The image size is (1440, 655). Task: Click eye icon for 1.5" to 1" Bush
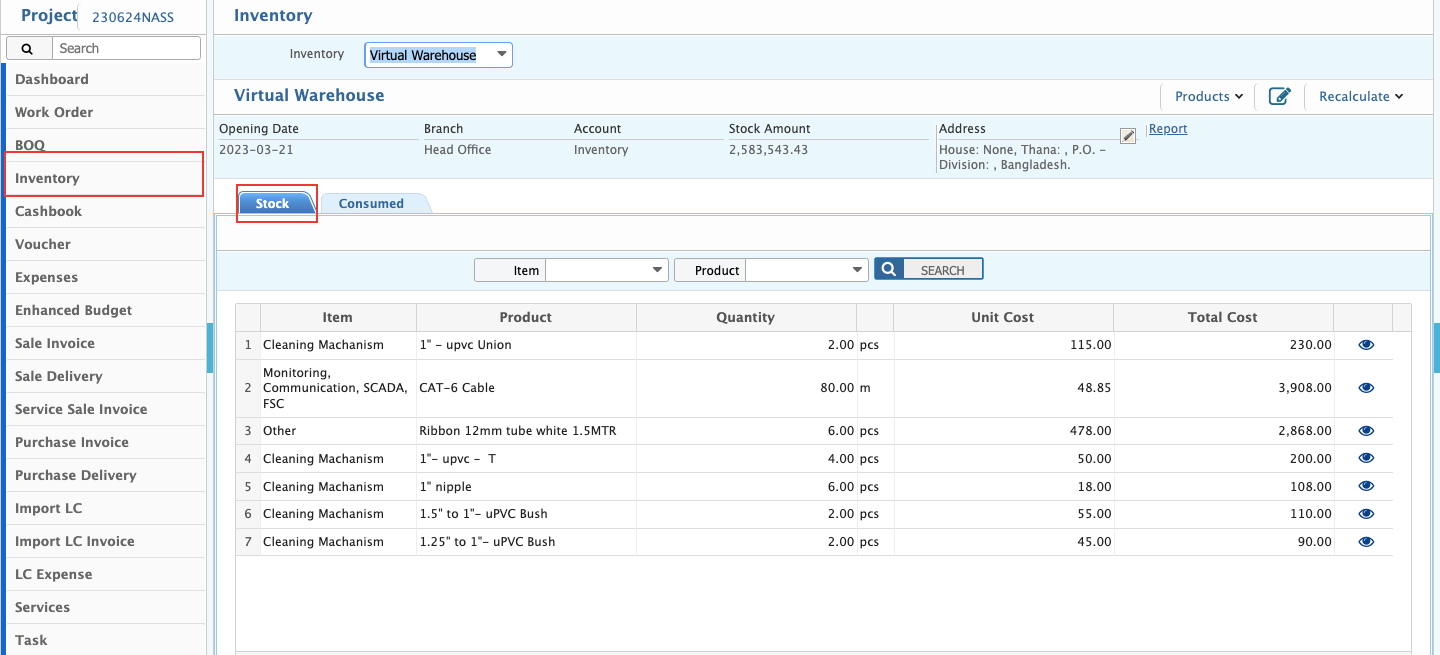click(x=1366, y=514)
